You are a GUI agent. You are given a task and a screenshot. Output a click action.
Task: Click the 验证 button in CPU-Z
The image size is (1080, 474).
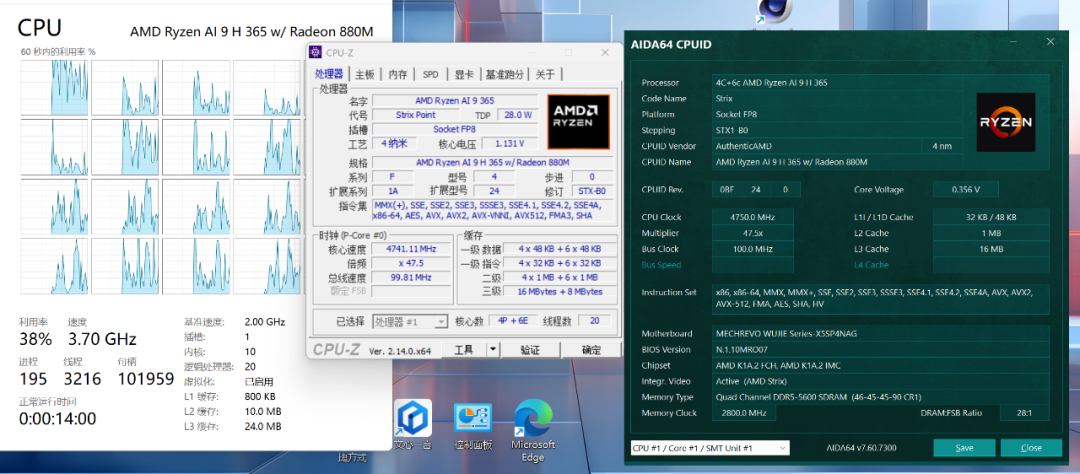coord(530,350)
